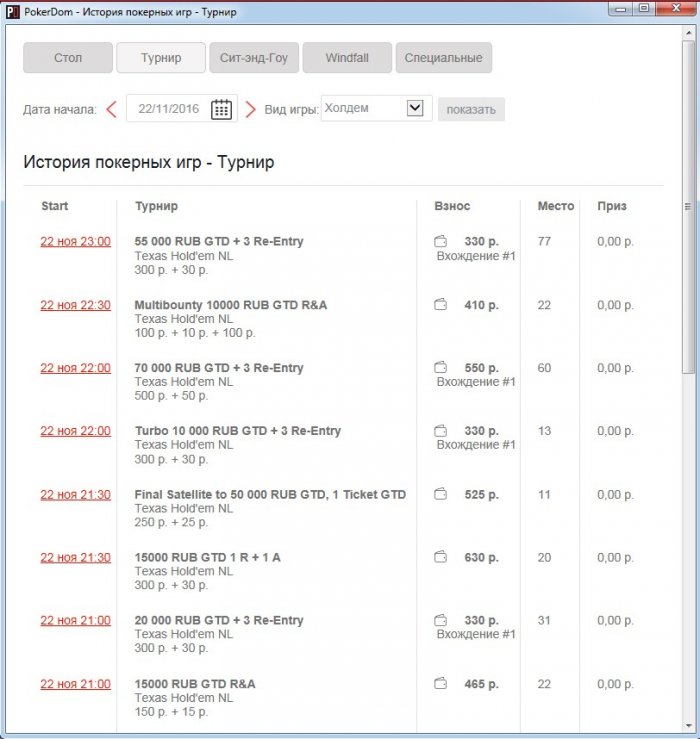The image size is (700, 739).
Task: Switch to the Специальные tab
Action: [444, 57]
